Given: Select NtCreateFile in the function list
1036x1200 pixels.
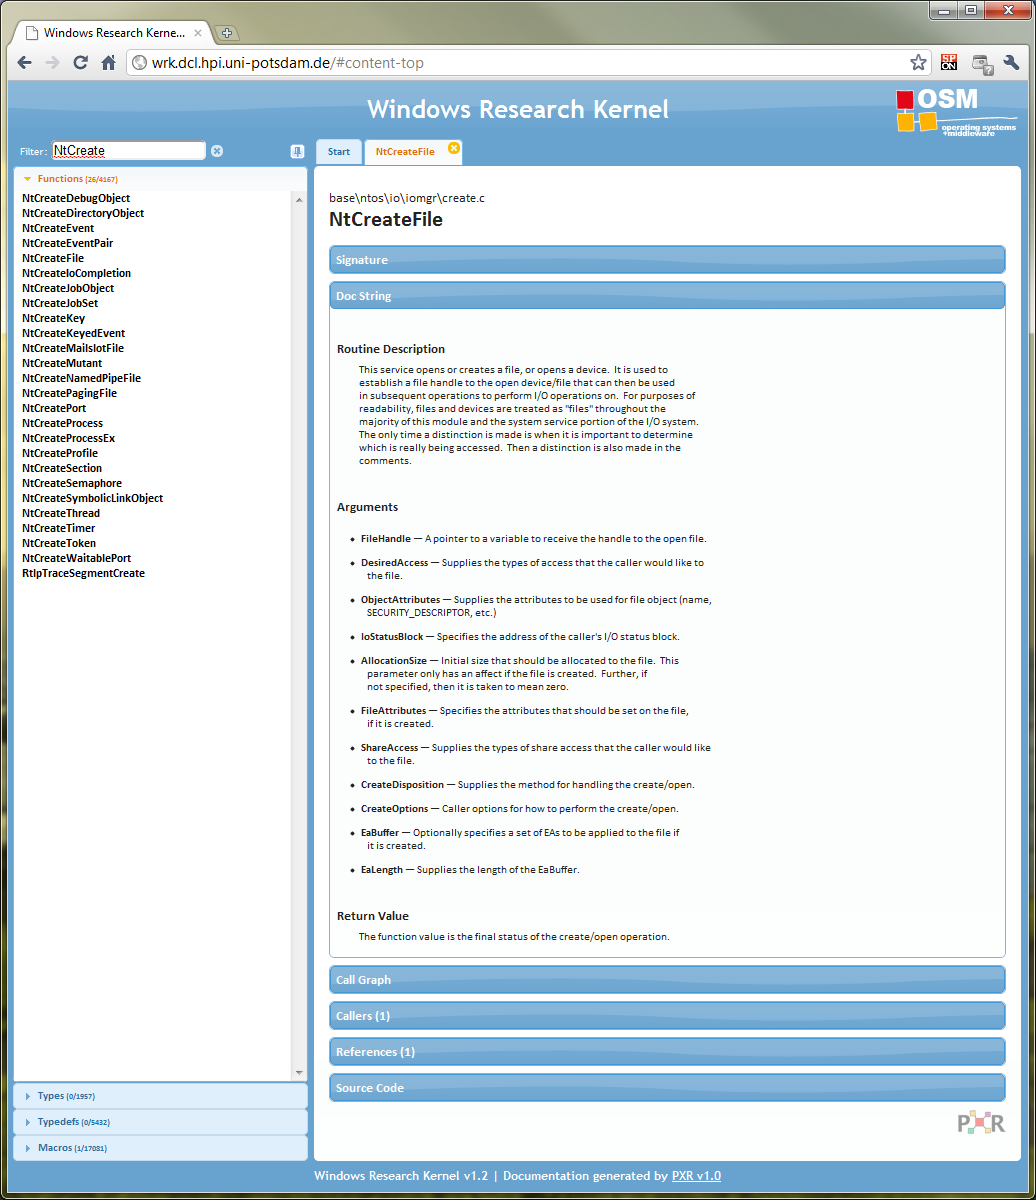Looking at the screenshot, I should (x=53, y=258).
